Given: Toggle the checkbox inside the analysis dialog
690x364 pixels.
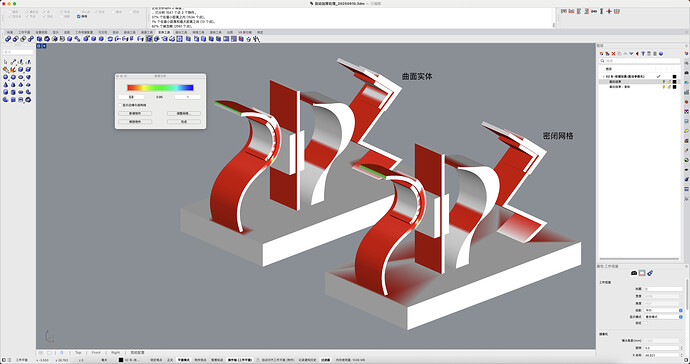Looking at the screenshot, I should pos(121,105).
